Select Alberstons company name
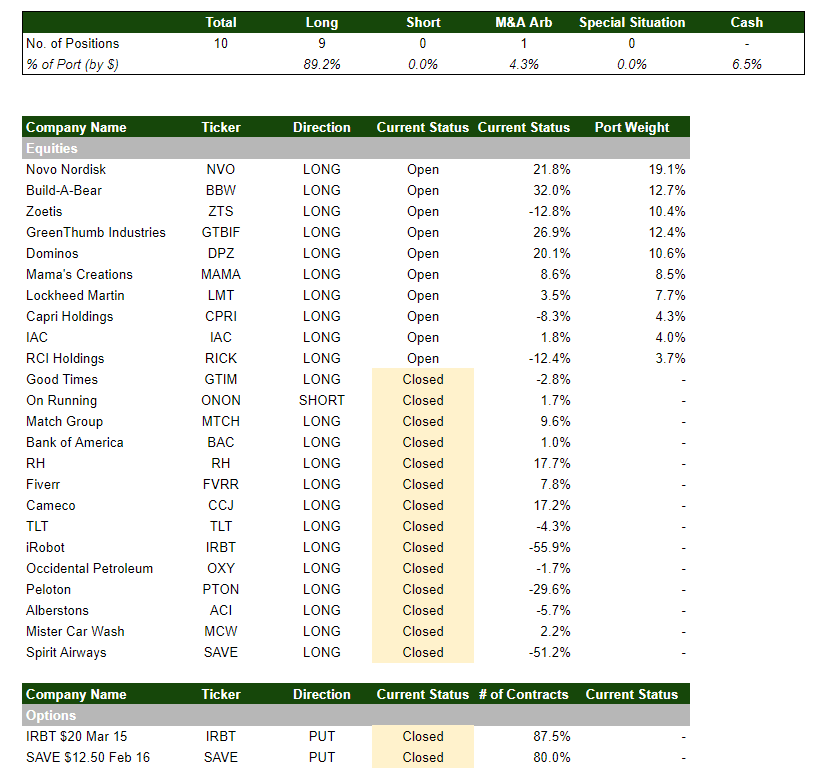The image size is (817, 778). [x=57, y=611]
